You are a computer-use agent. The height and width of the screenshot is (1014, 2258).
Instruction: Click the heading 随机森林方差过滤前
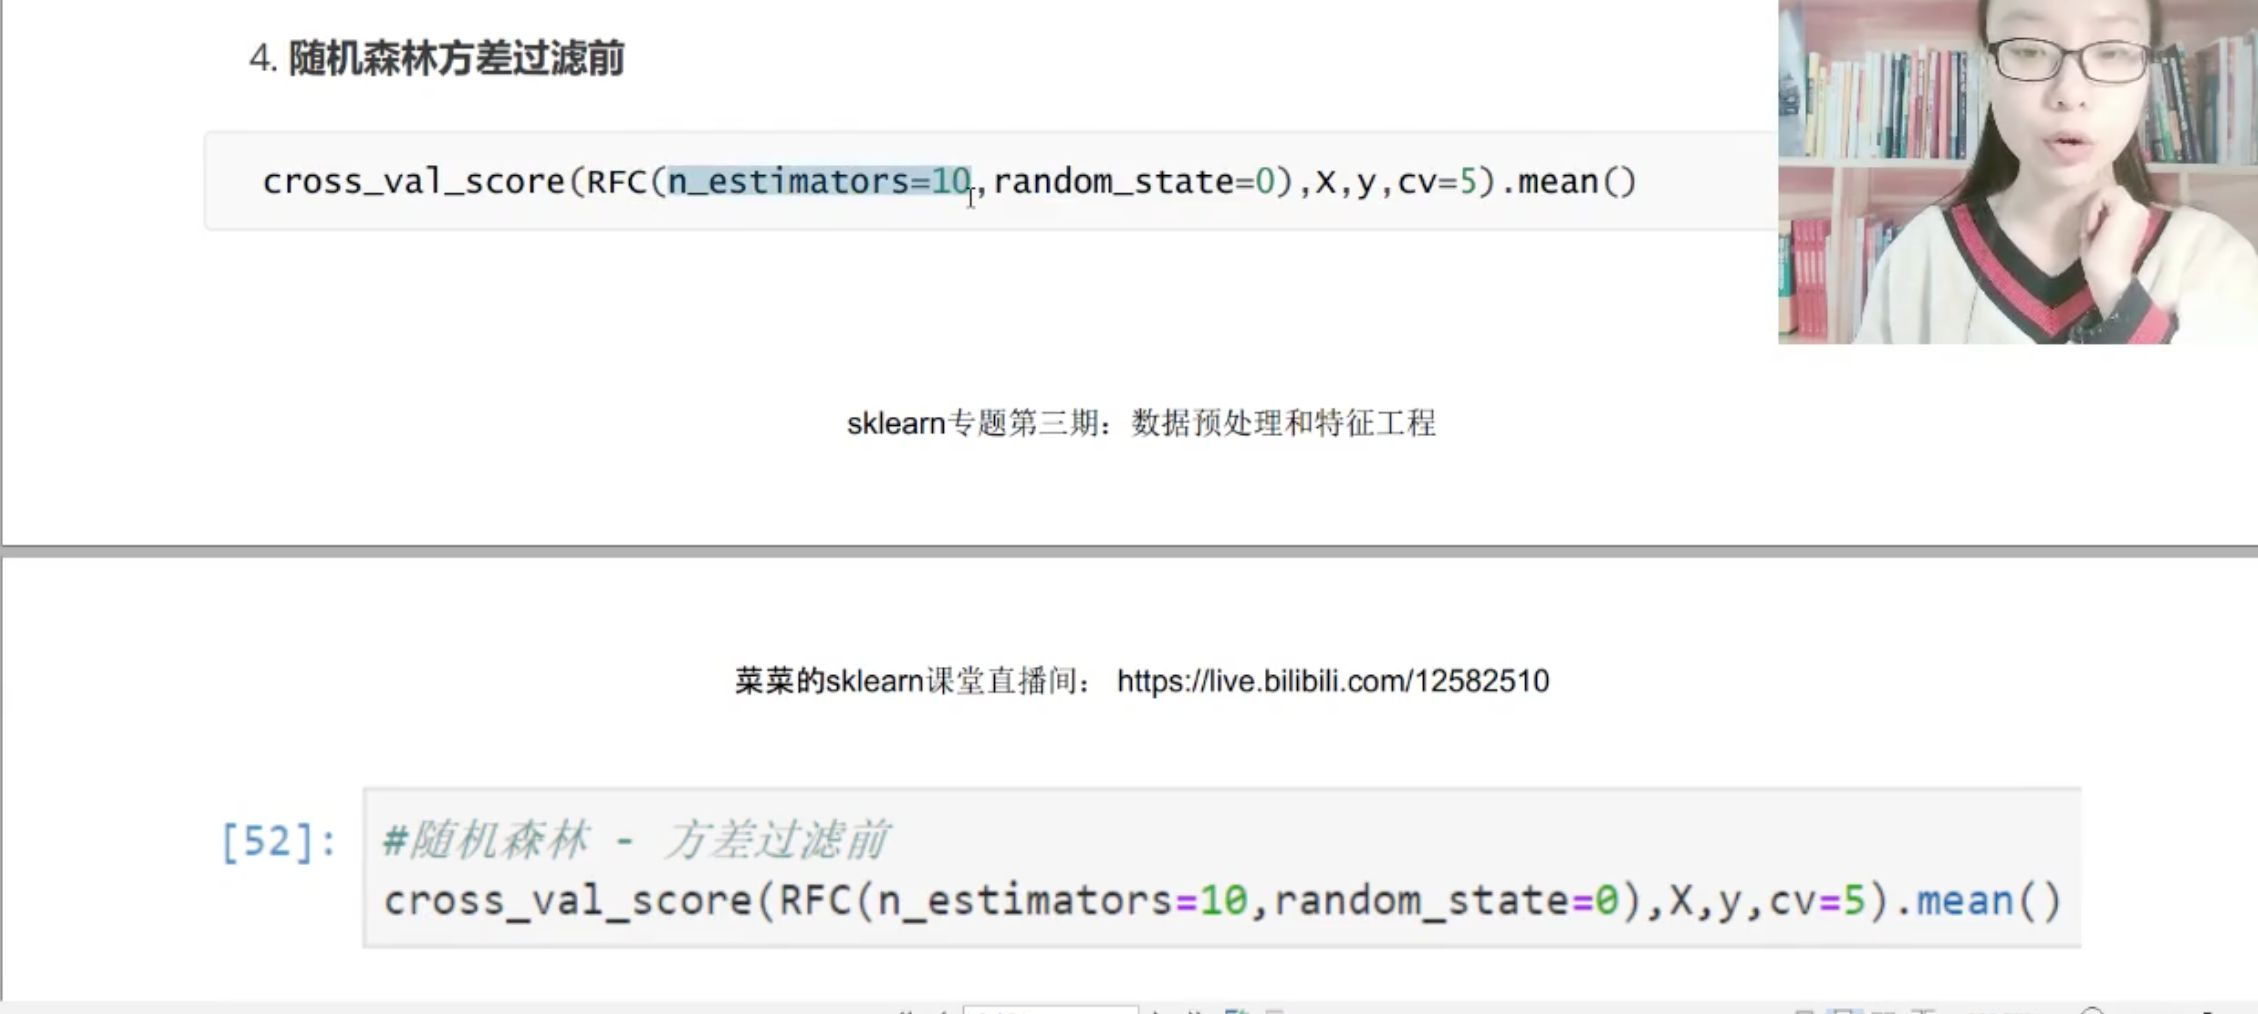457,58
